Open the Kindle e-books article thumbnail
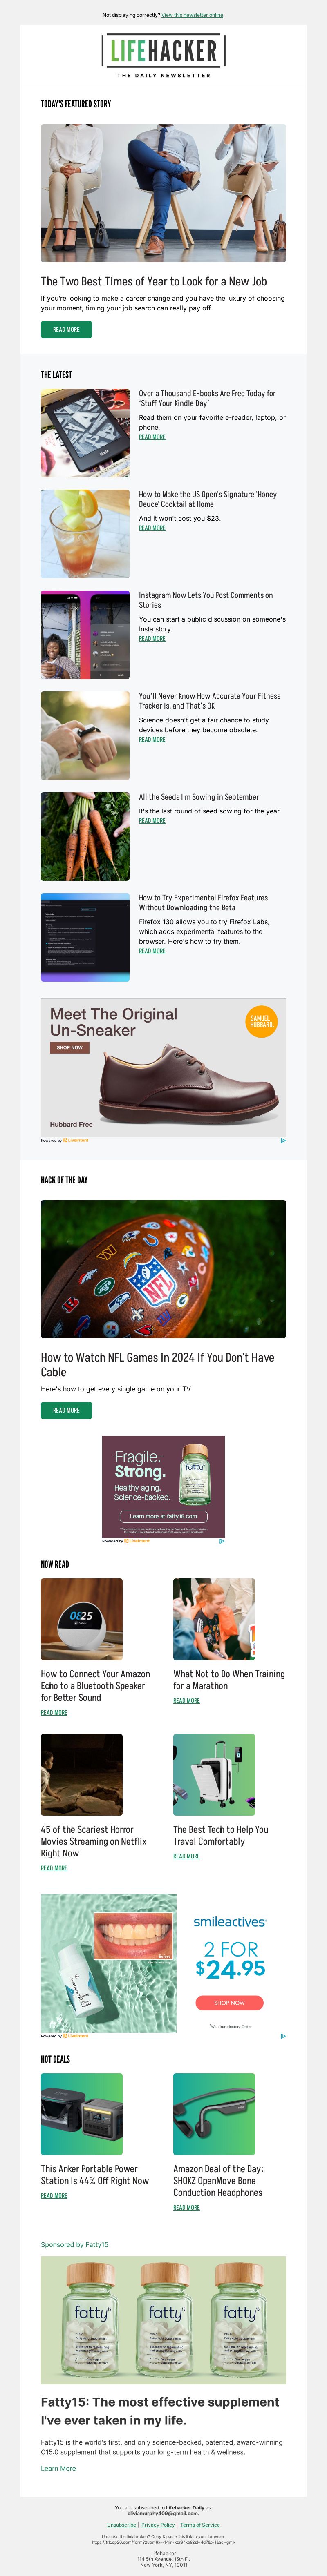The height and width of the screenshot is (2576, 327). coord(85,433)
